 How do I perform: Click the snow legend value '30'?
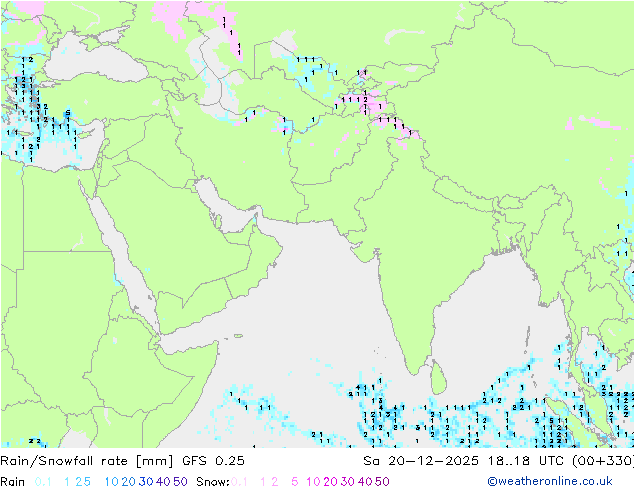(348, 482)
